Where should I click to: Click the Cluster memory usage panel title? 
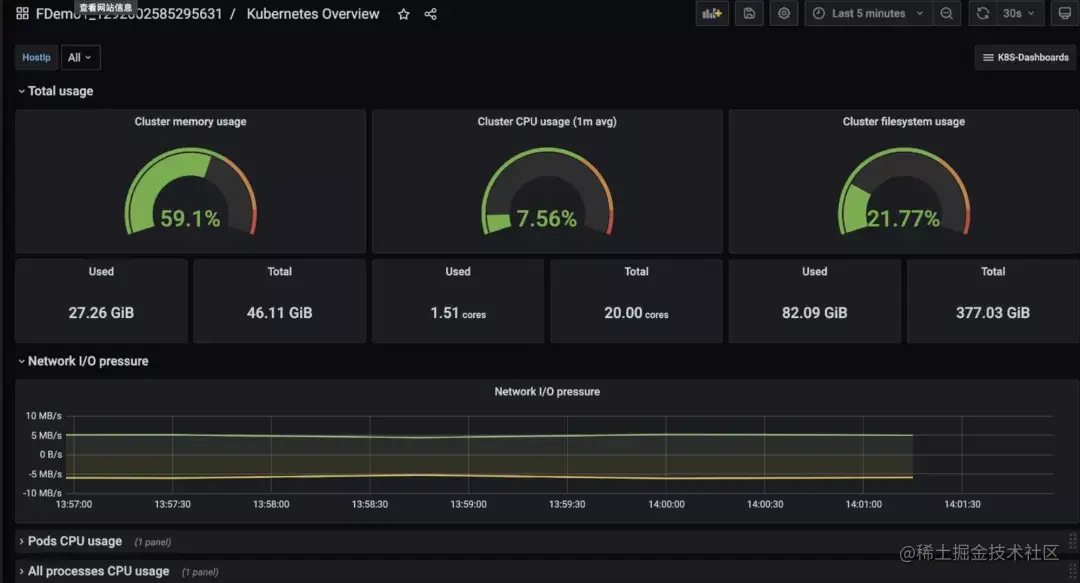point(190,121)
